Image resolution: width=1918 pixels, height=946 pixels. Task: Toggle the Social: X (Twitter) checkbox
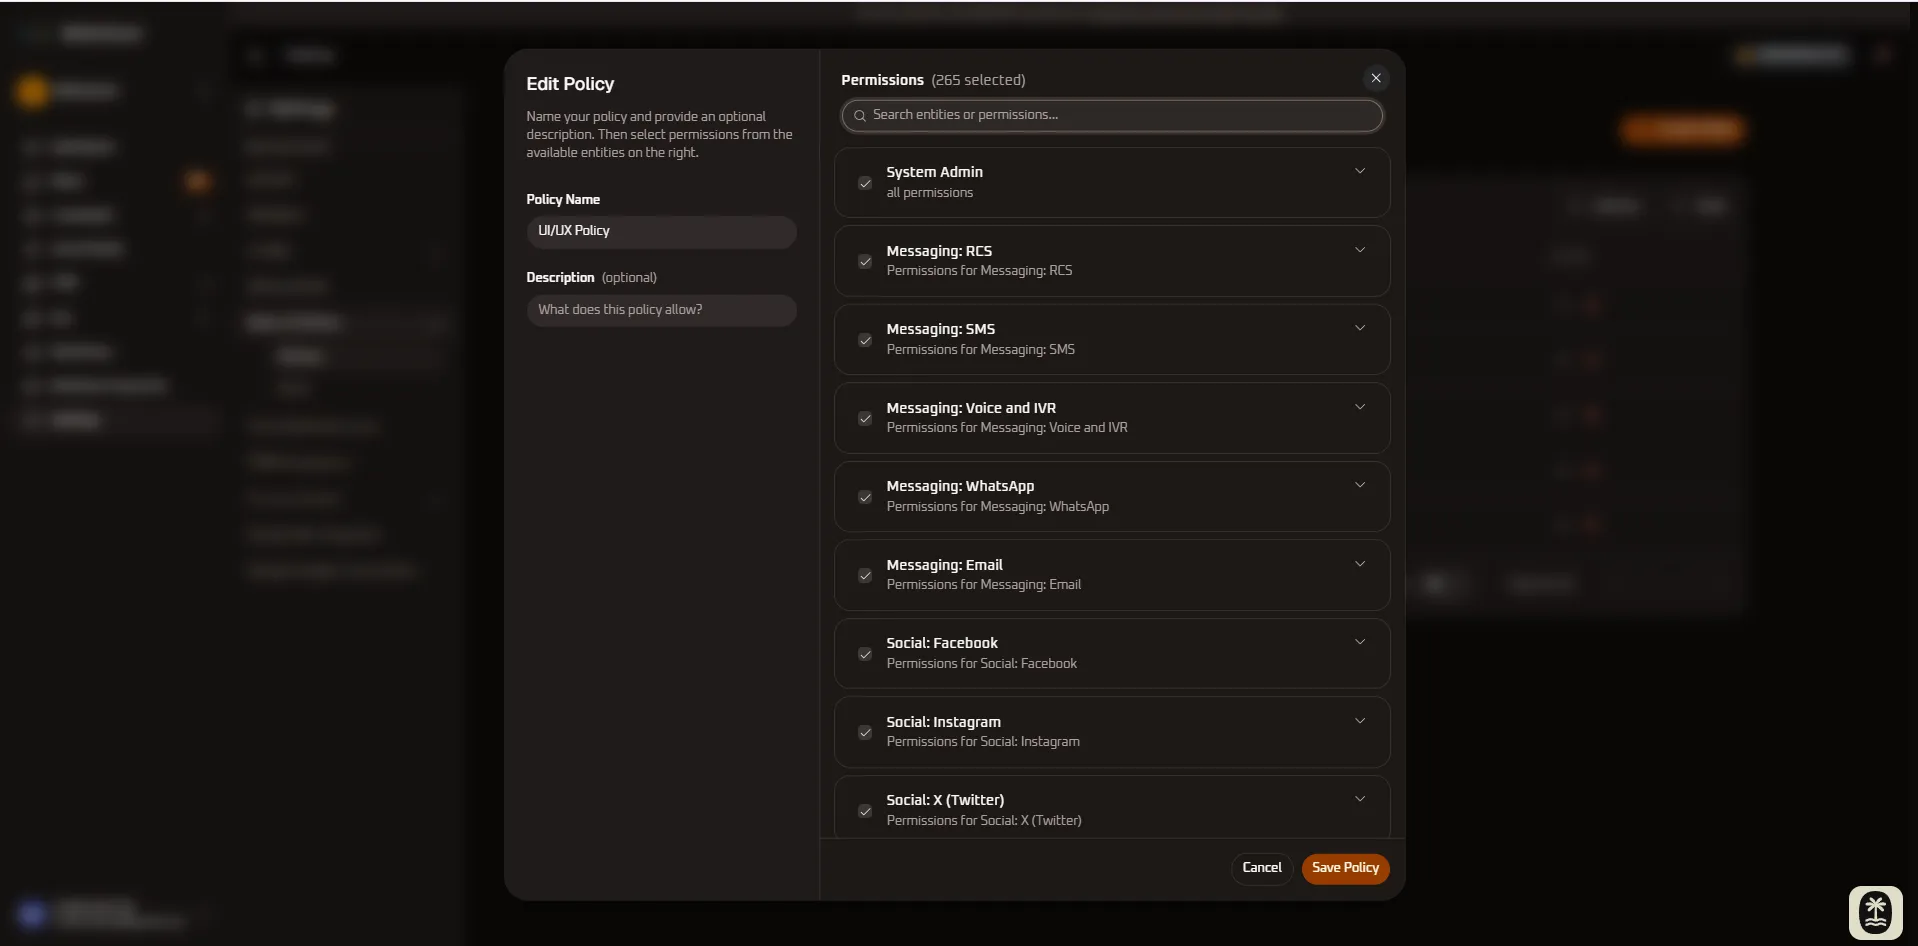tap(865, 811)
